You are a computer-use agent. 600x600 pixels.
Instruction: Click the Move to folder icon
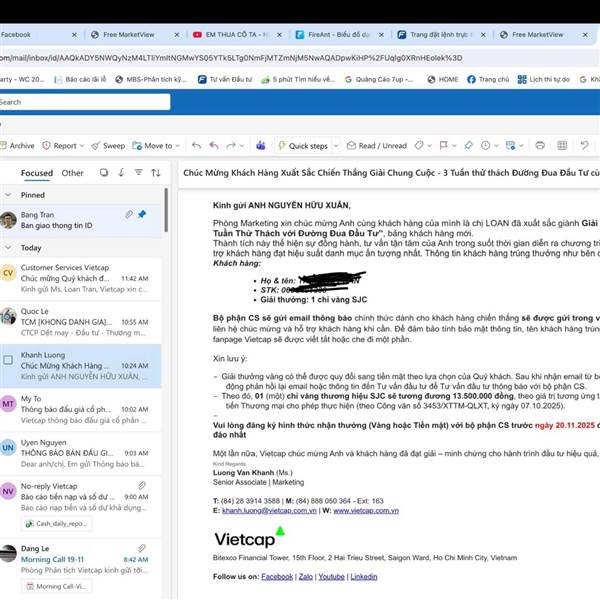137,146
